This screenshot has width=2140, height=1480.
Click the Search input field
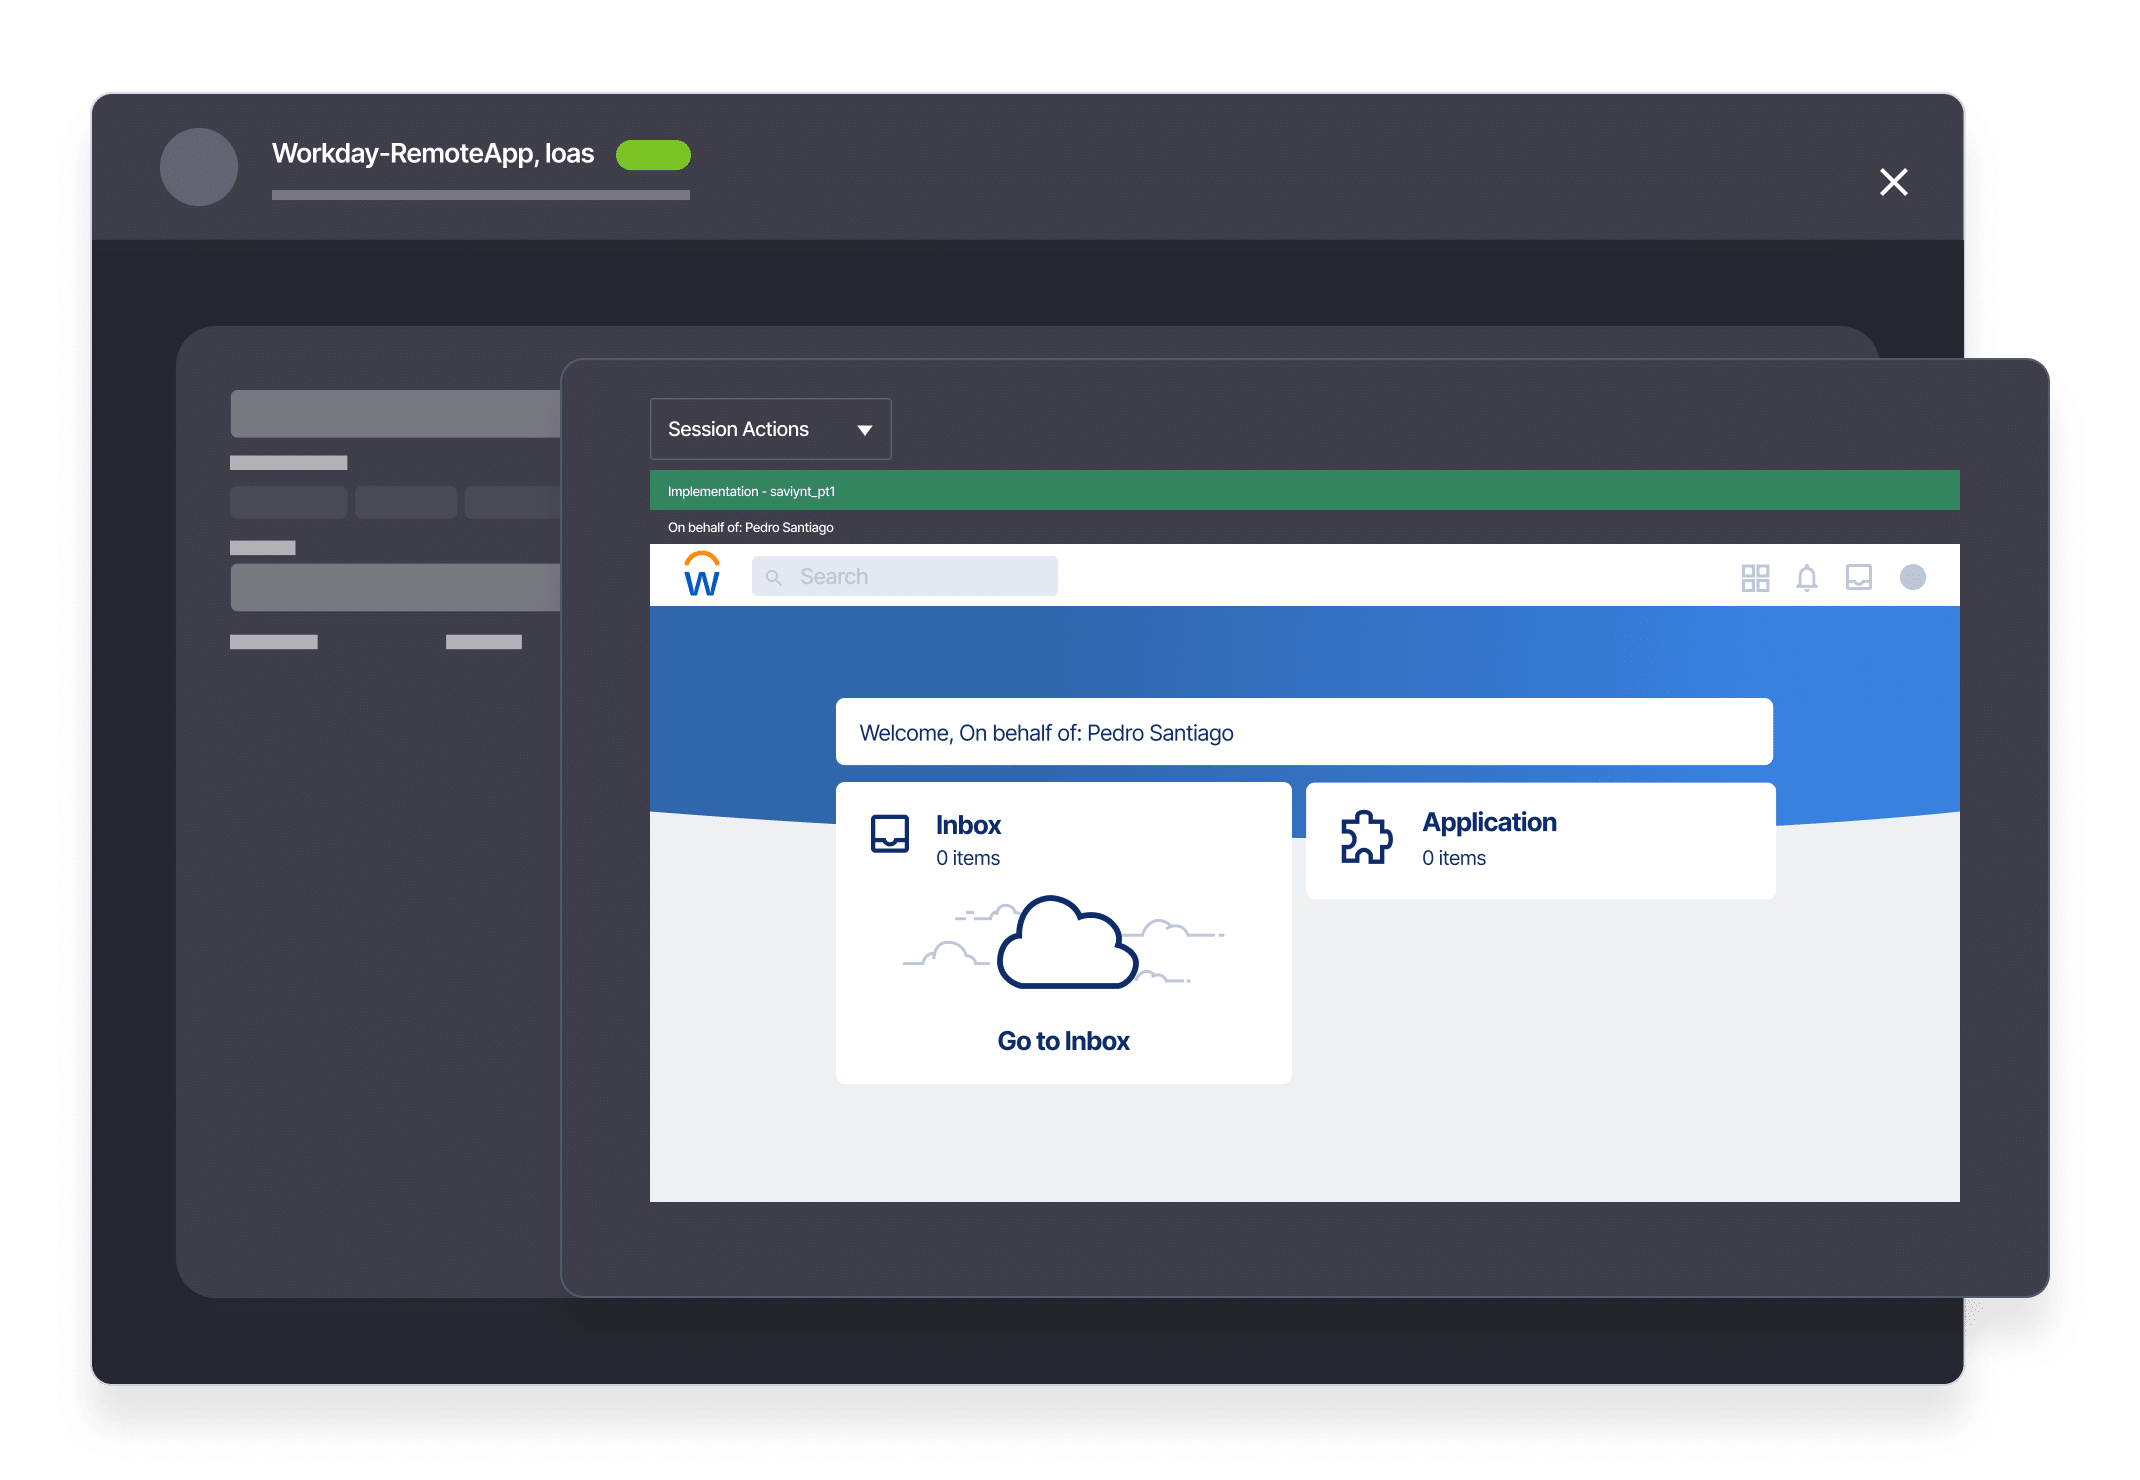point(920,577)
